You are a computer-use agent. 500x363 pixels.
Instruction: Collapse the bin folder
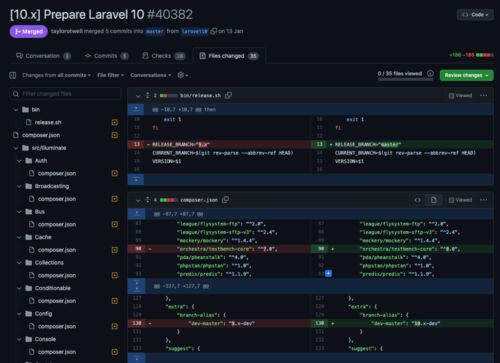pos(15,110)
